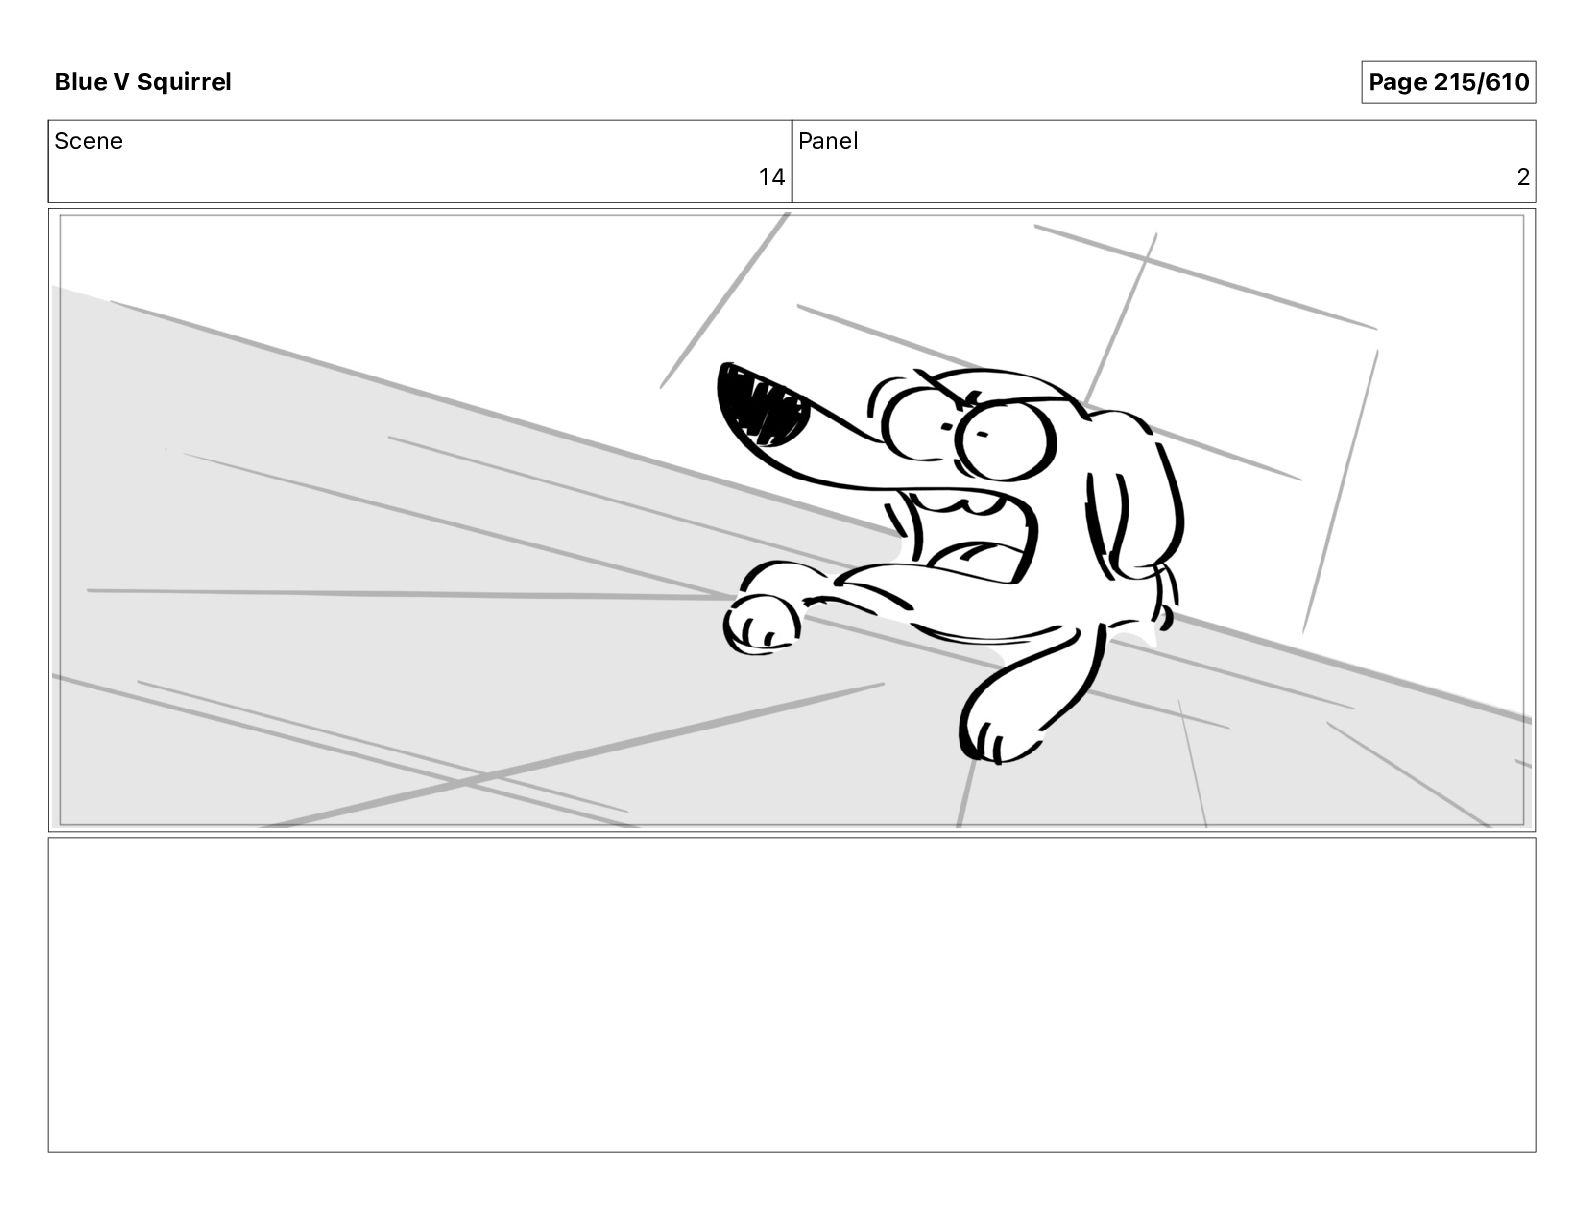
Task: Click the Page 215/610 indicator box
Action: click(x=1448, y=82)
